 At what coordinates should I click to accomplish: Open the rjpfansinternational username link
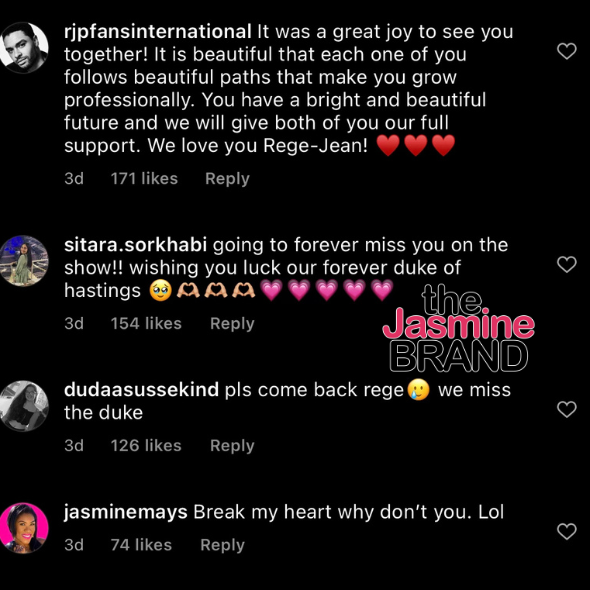pyautogui.click(x=158, y=32)
